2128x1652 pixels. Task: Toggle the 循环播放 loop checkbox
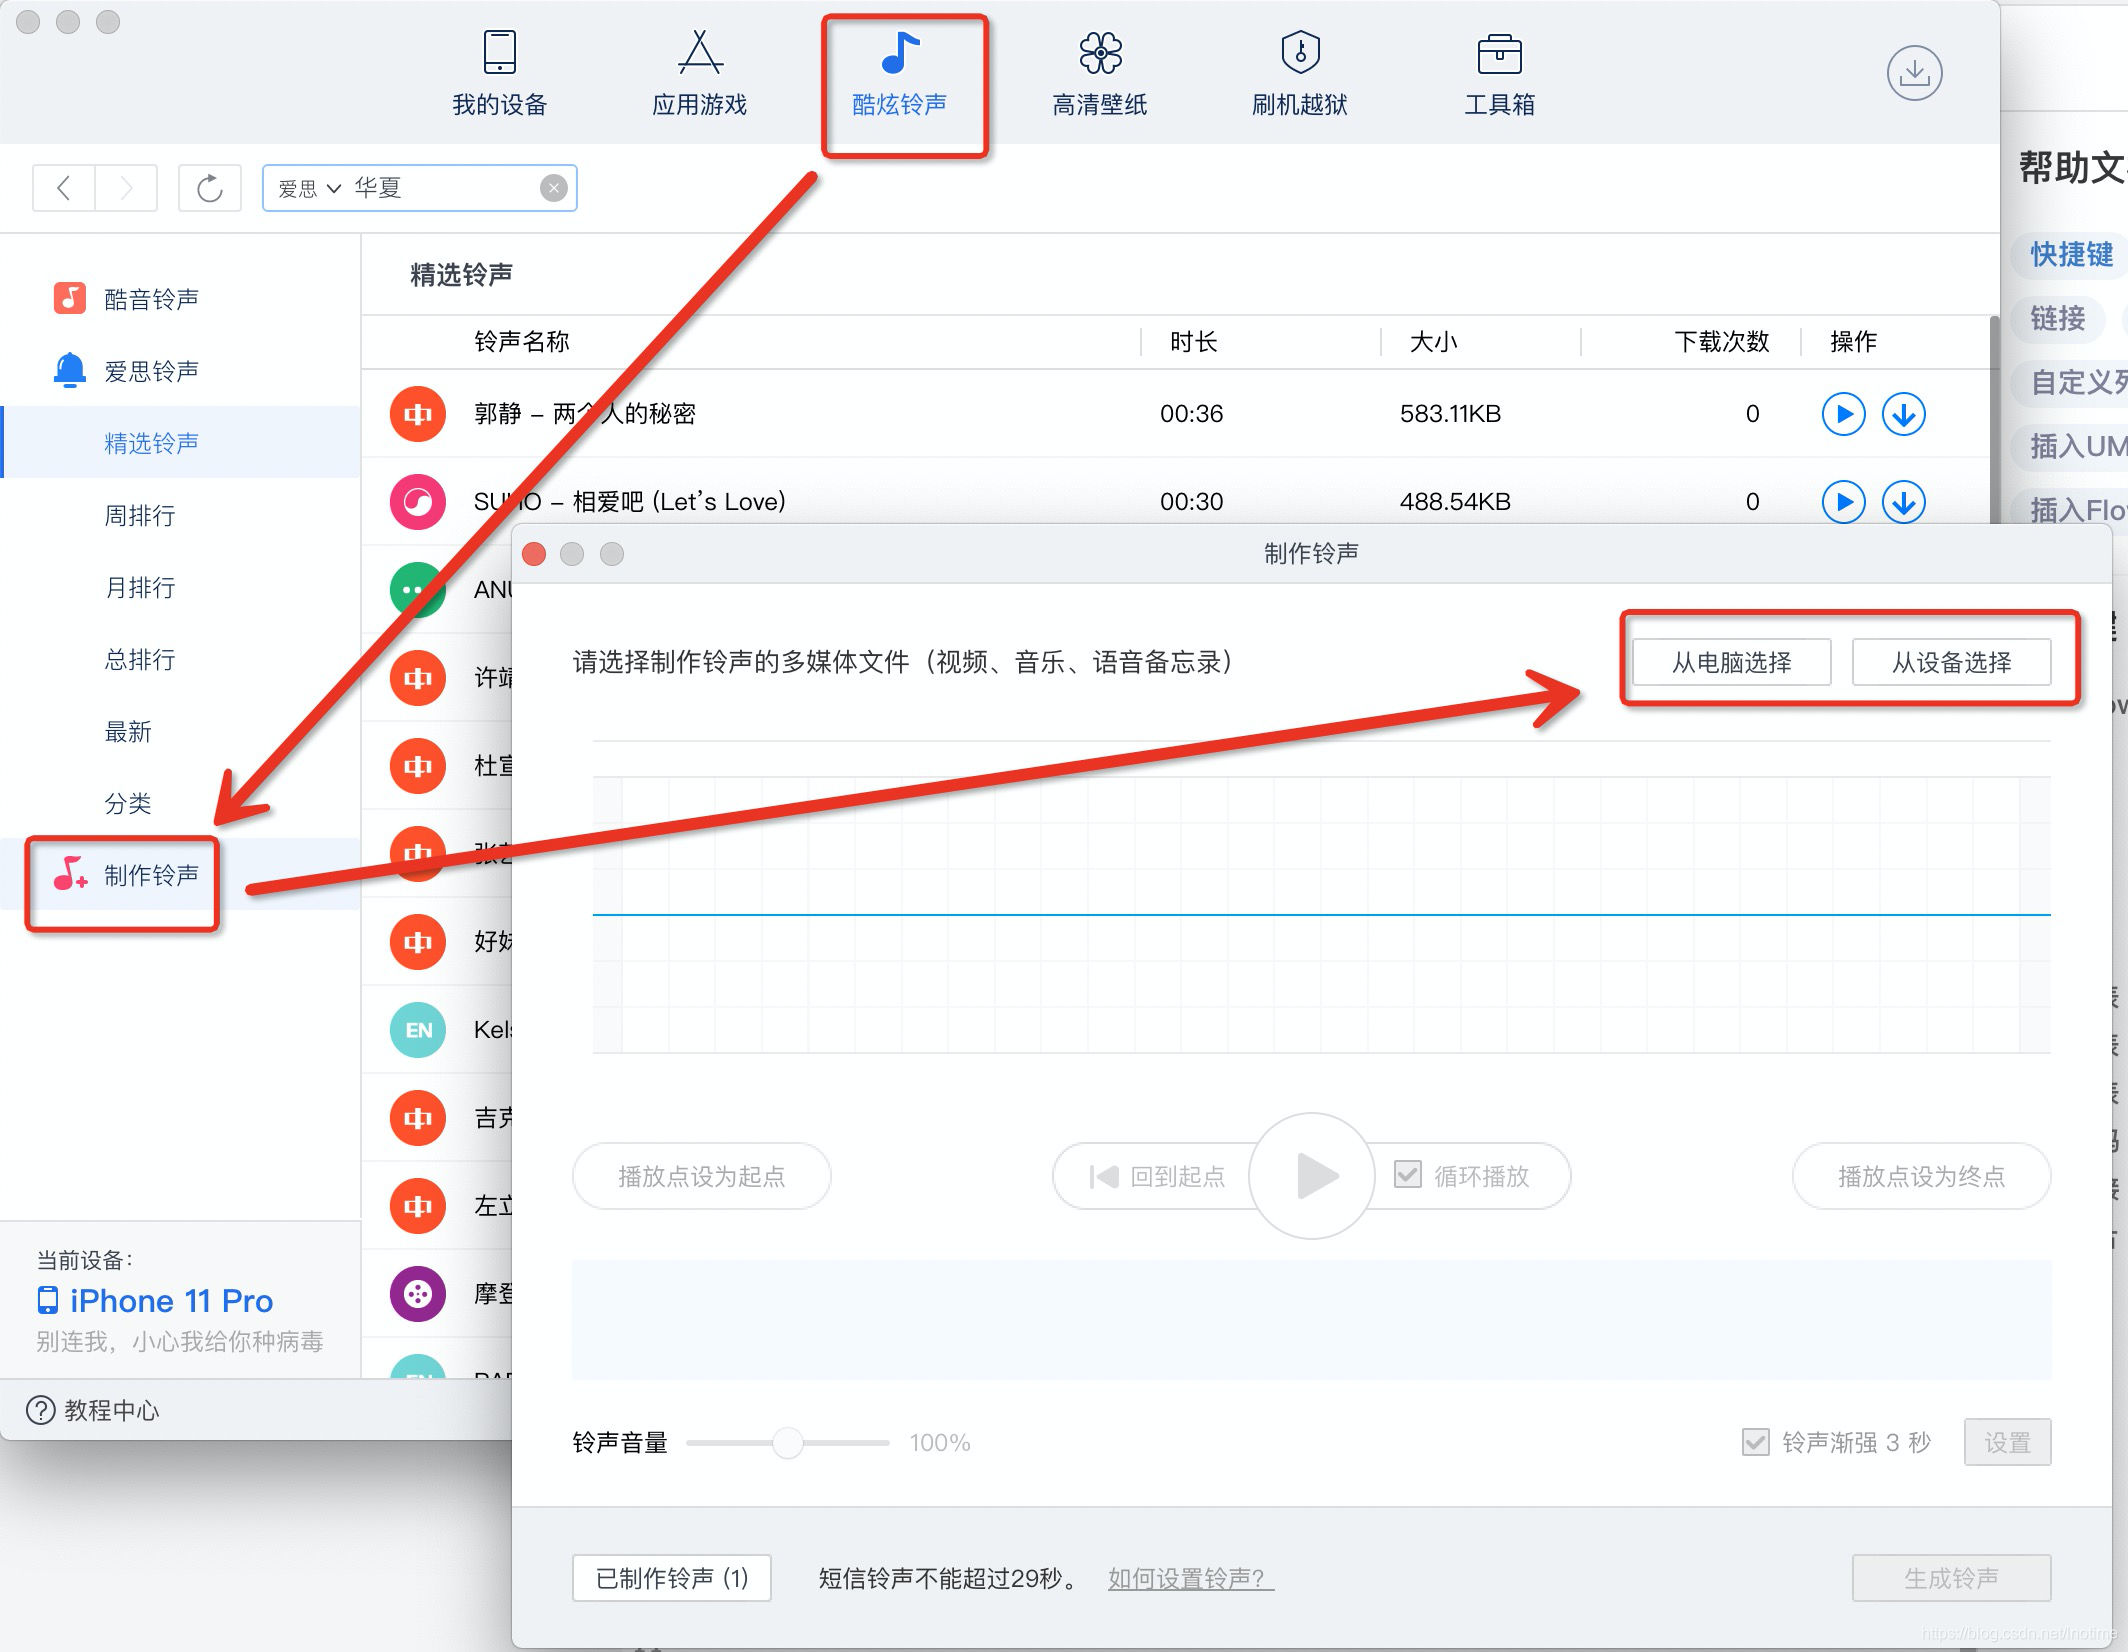coord(1407,1175)
